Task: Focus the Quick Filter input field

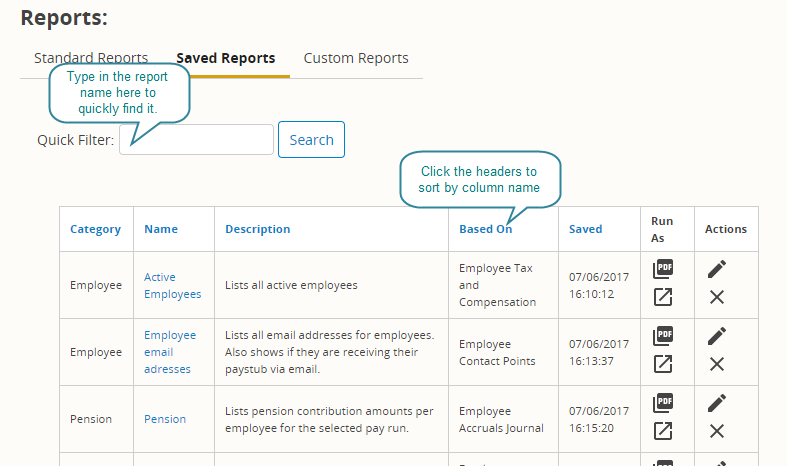Action: click(196, 140)
